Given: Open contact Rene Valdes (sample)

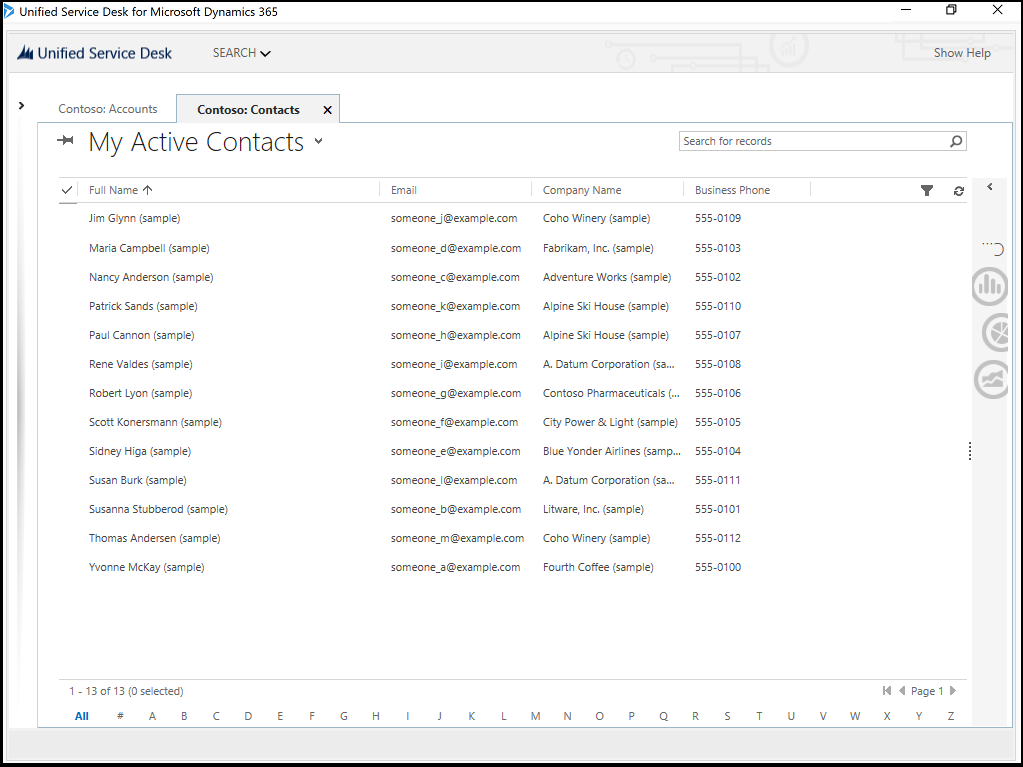Looking at the screenshot, I should (140, 364).
